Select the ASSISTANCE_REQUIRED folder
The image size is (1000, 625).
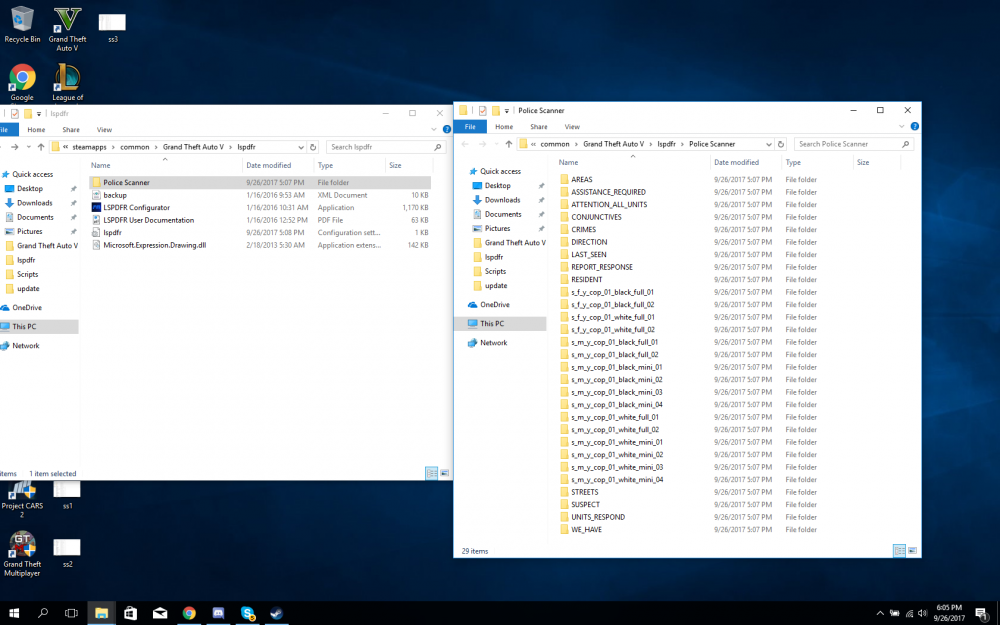click(x=608, y=192)
